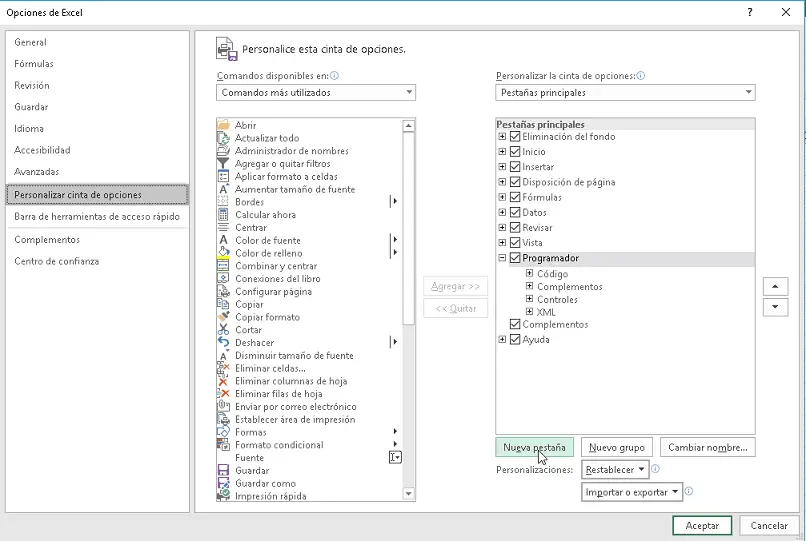
Task: Click the Deshacer undo arrow icon
Action: click(x=223, y=342)
